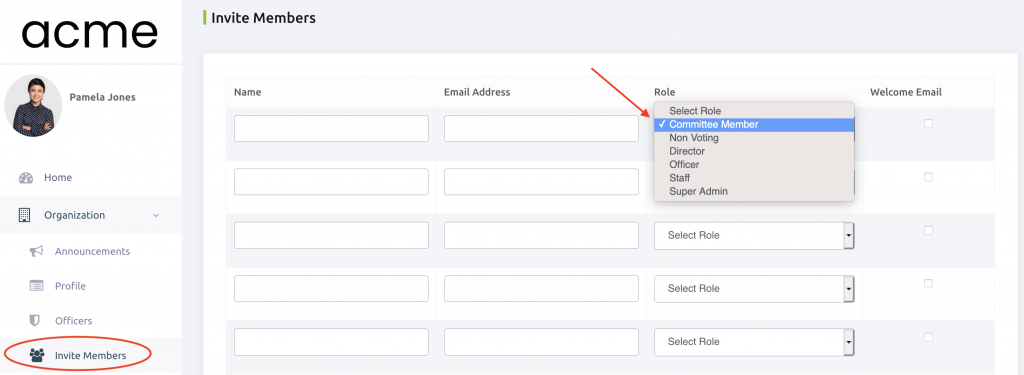Click the Profile card icon

[x=36, y=286]
